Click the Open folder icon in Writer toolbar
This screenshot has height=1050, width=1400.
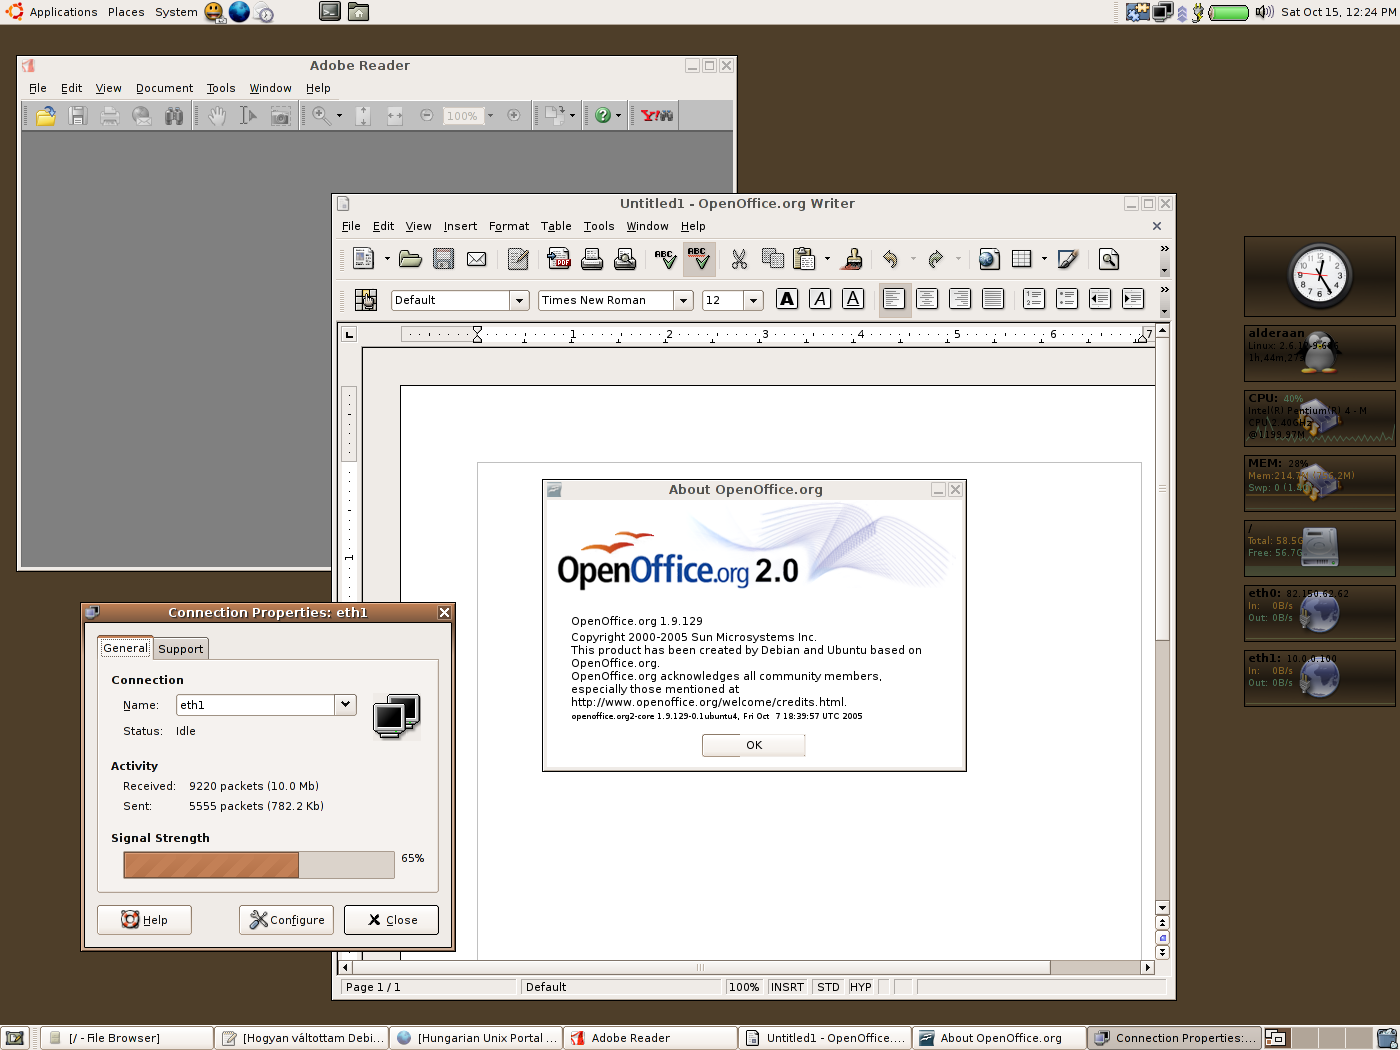coord(410,259)
